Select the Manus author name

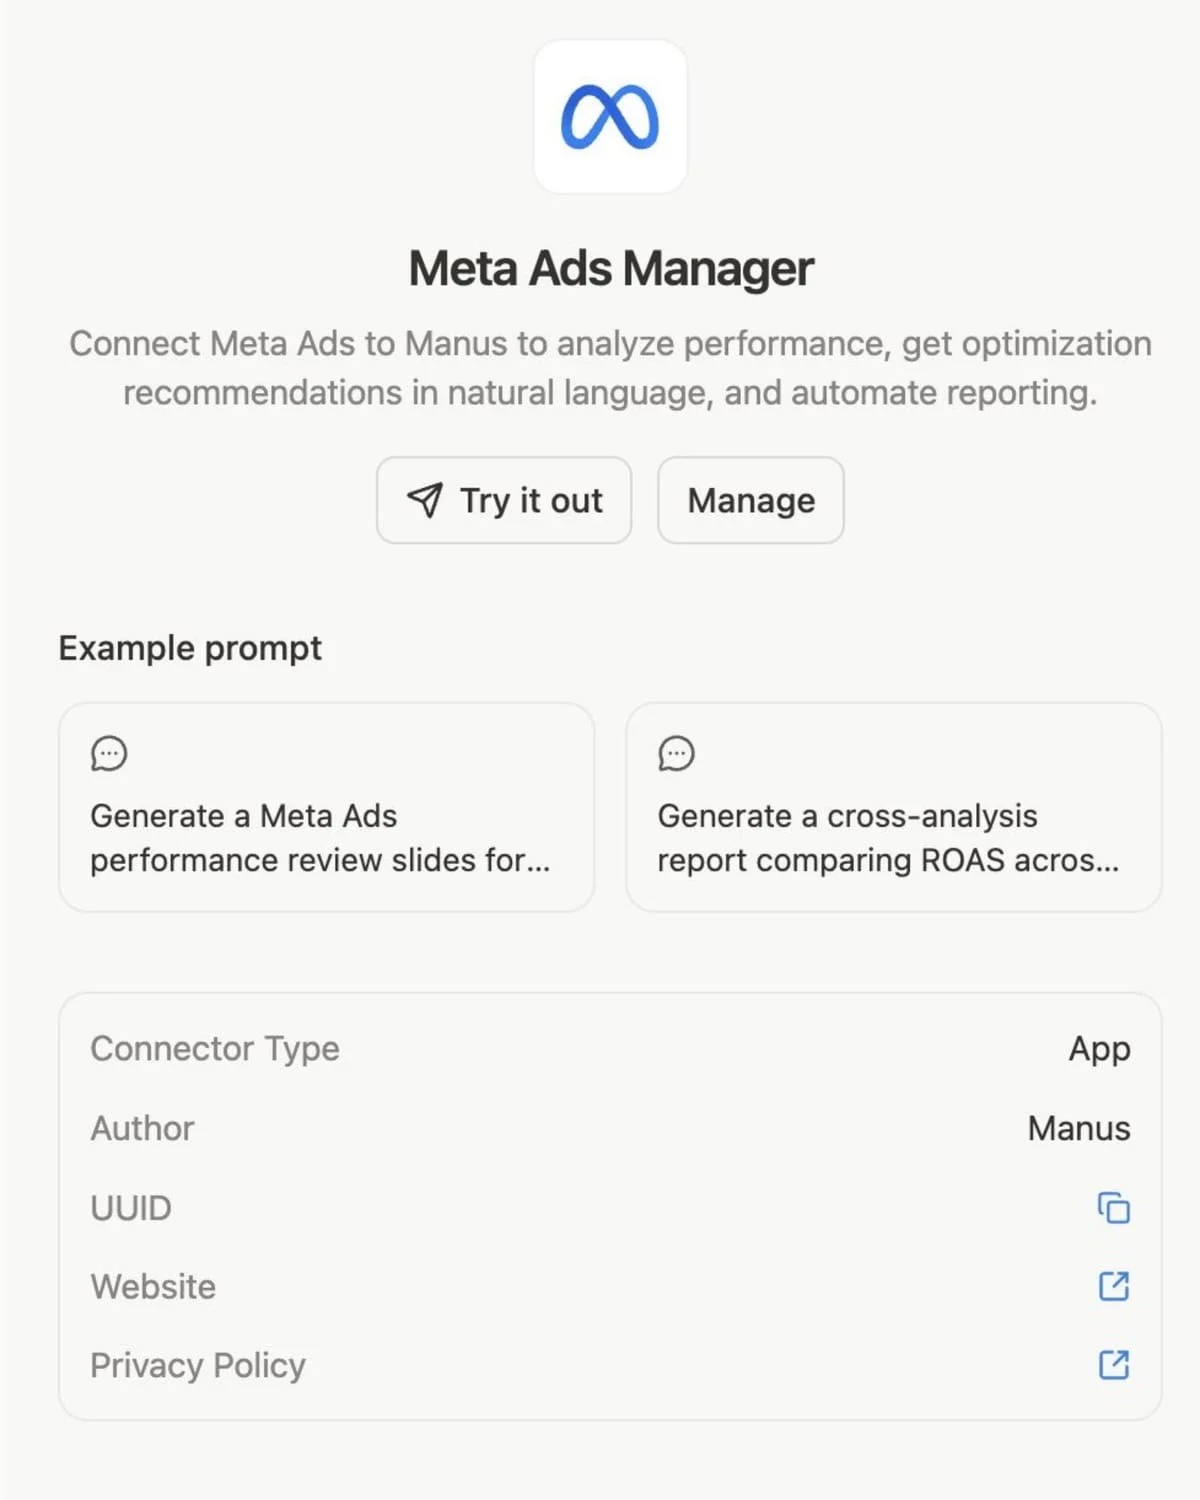coord(1078,1128)
